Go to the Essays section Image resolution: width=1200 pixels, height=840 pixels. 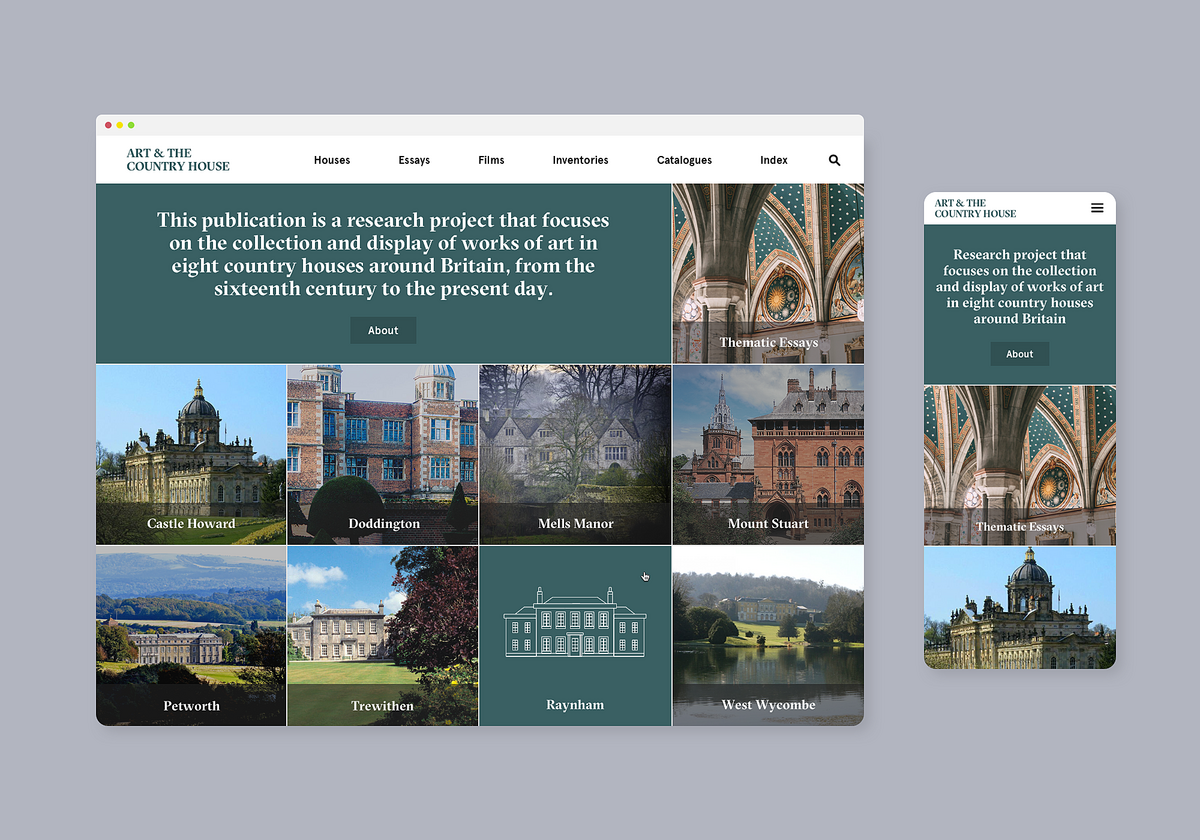pyautogui.click(x=414, y=160)
